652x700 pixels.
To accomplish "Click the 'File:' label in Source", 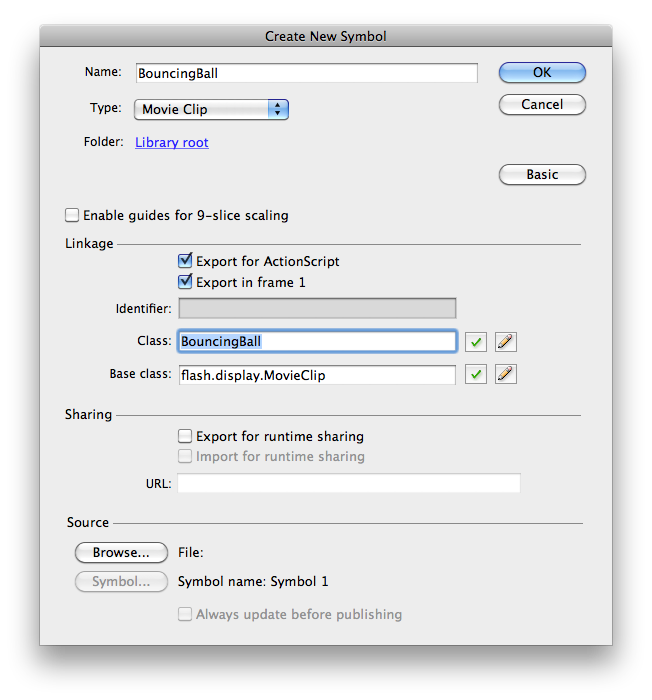I will point(191,553).
